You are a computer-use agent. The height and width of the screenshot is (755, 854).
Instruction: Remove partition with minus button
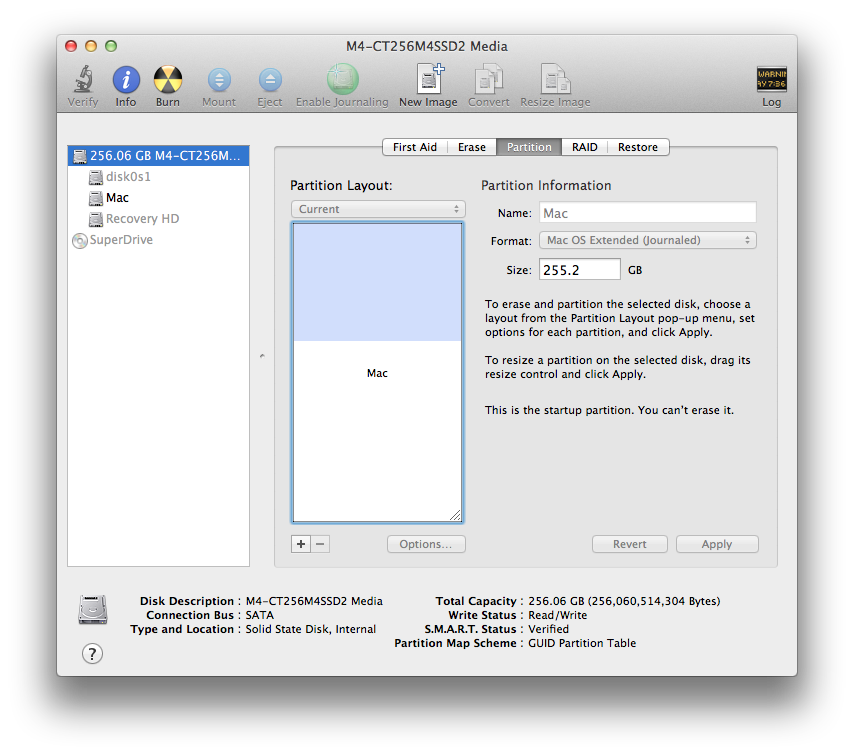320,544
